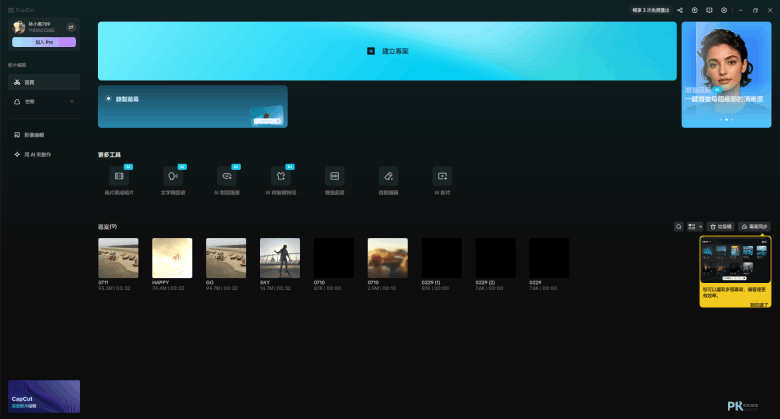Click the user avatar picture
The height and width of the screenshot is (419, 780).
point(19,27)
